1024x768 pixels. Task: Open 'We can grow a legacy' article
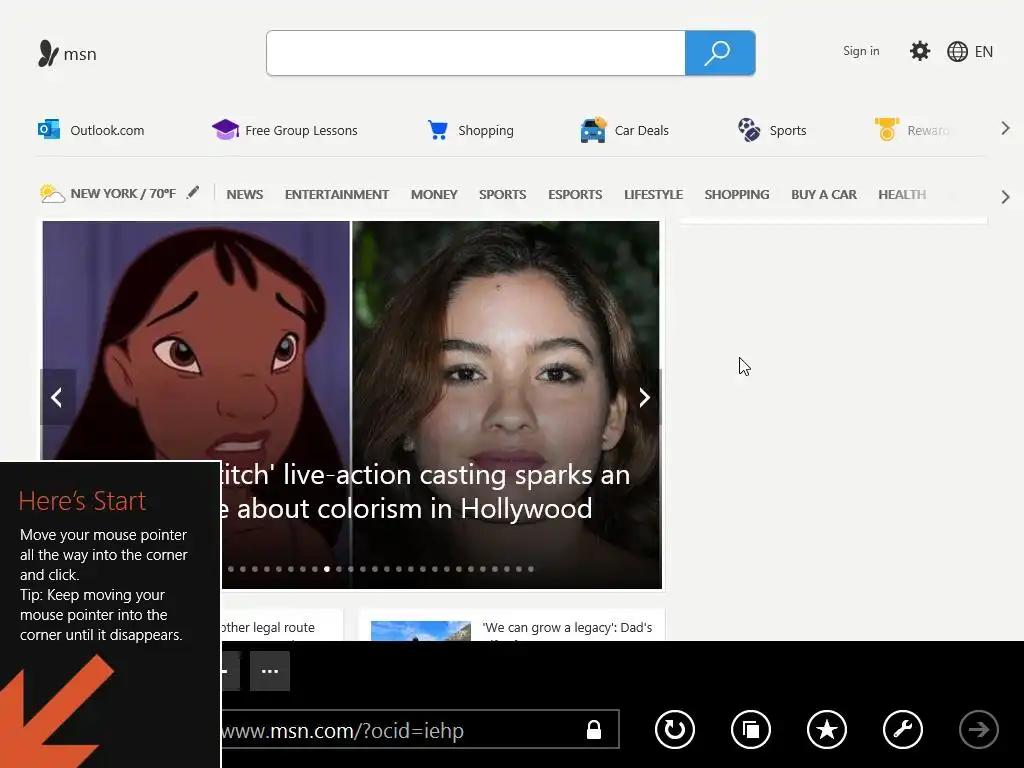tap(567, 628)
